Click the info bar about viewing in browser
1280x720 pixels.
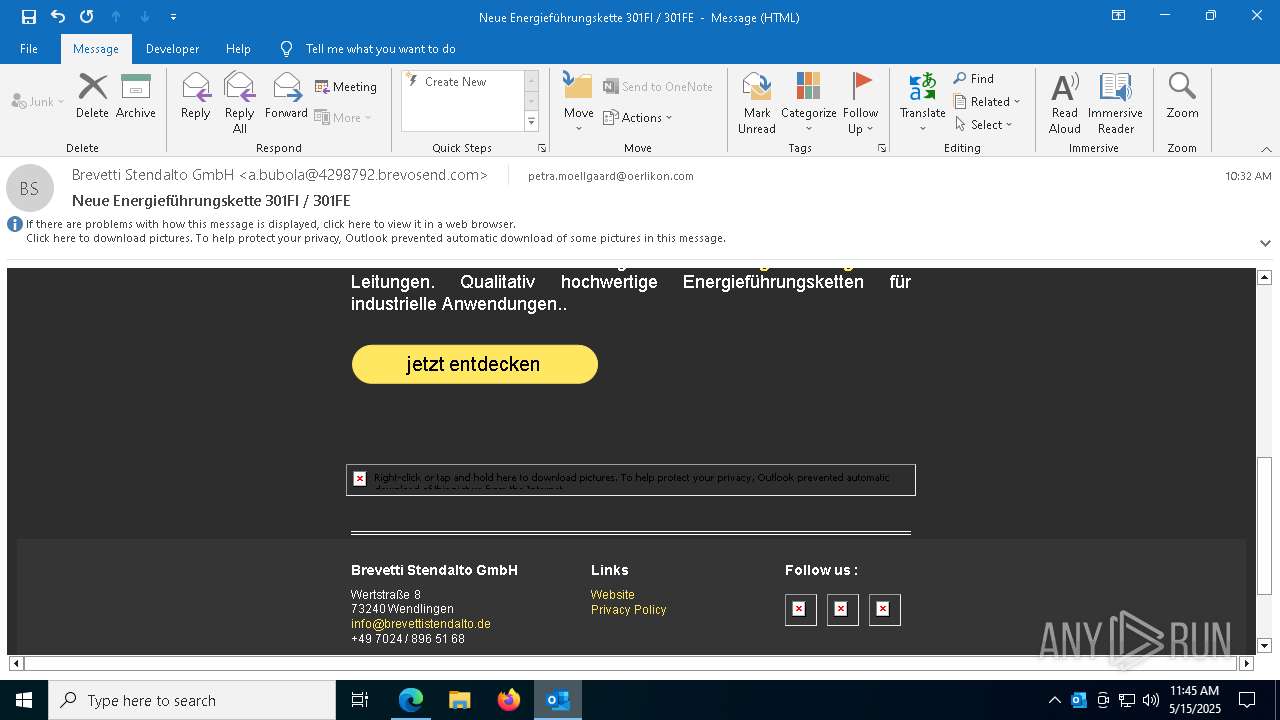(x=270, y=225)
